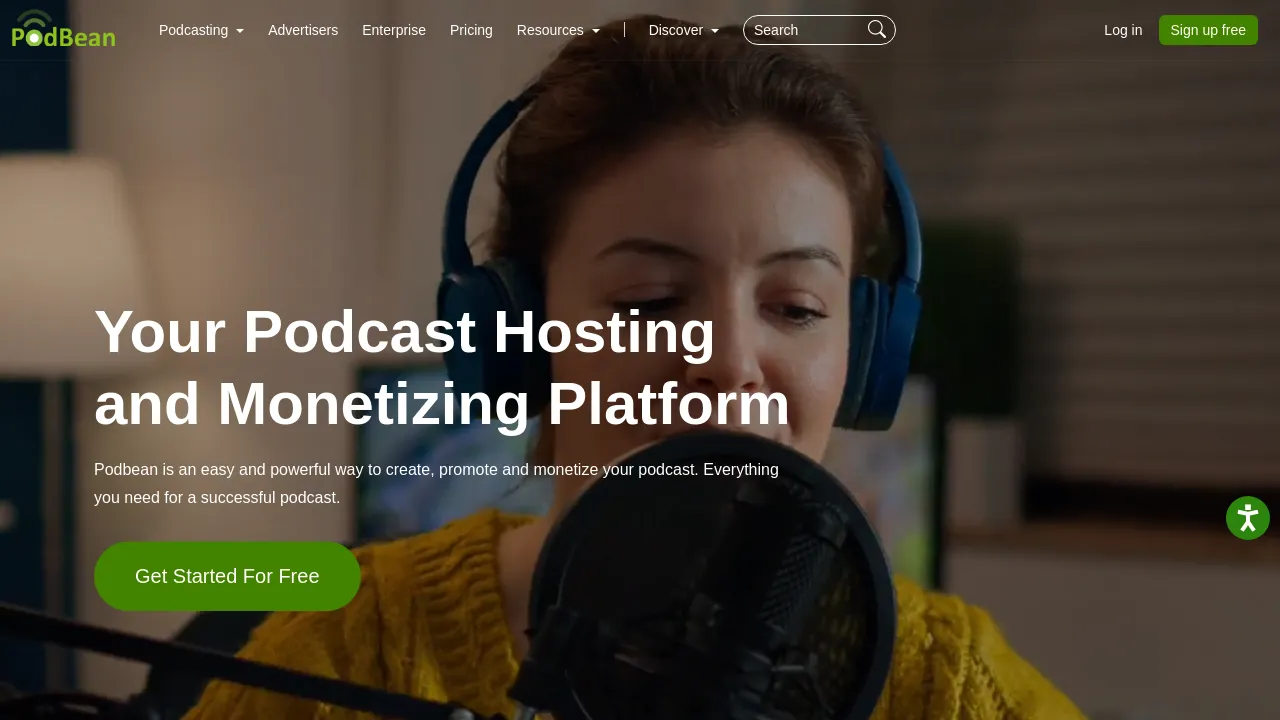This screenshot has height=720, width=1280.
Task: Click the "Your Podcast Hosting" headline
Action: 442,367
